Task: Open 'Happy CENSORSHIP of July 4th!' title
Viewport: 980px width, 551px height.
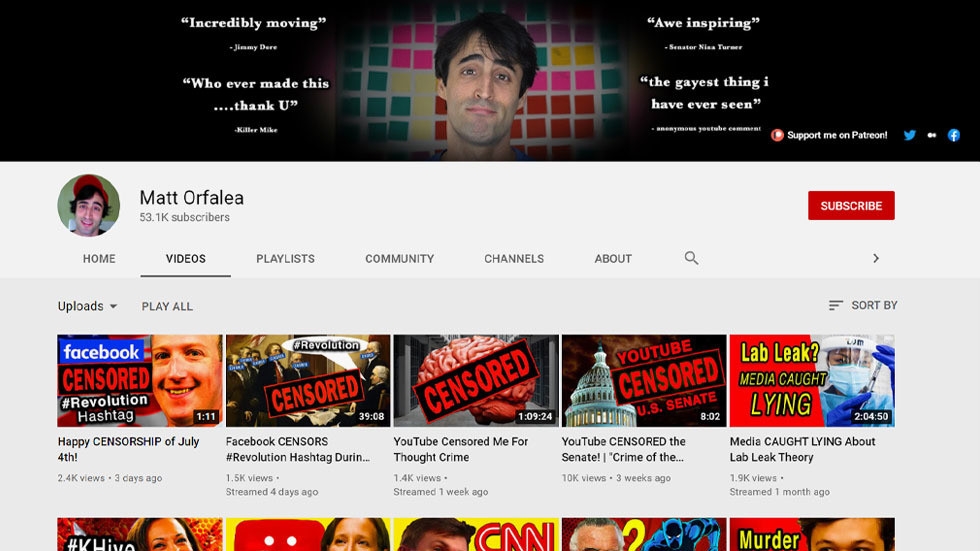Action: click(128, 449)
